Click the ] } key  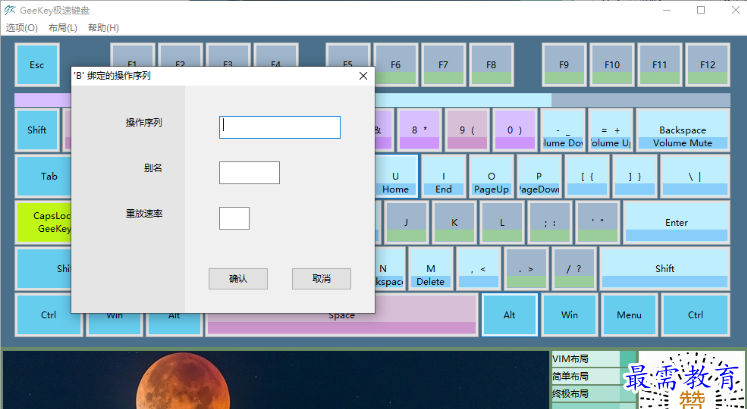pyautogui.click(x=635, y=176)
